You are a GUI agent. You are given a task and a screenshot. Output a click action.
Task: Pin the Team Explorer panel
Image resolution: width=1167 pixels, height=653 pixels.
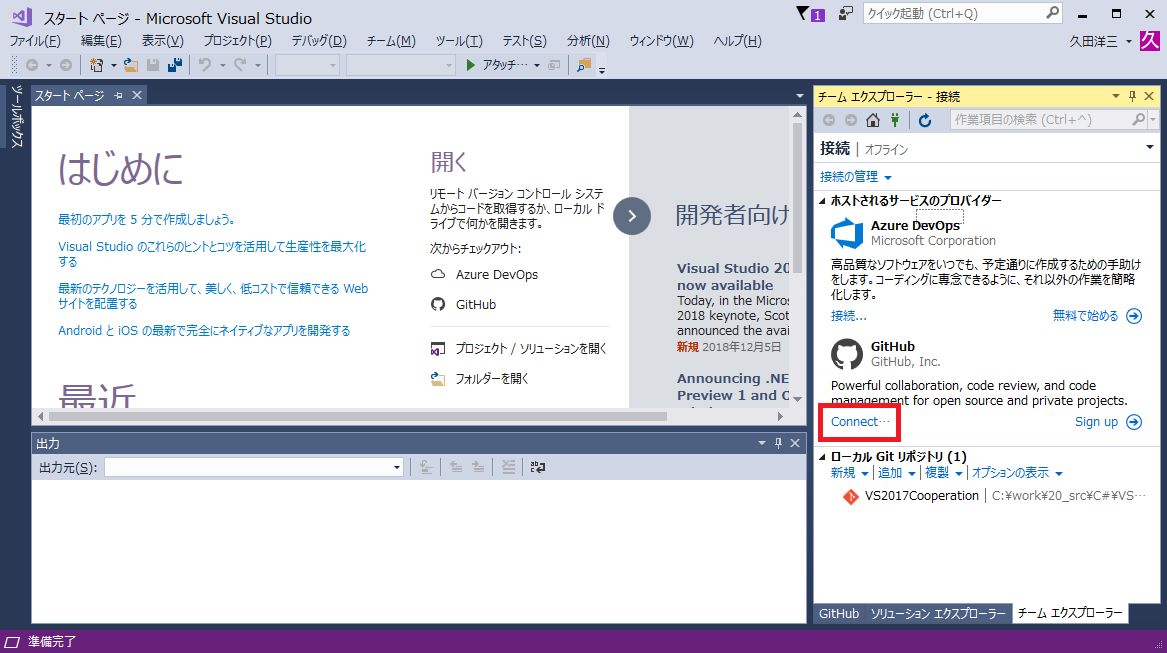1131,96
